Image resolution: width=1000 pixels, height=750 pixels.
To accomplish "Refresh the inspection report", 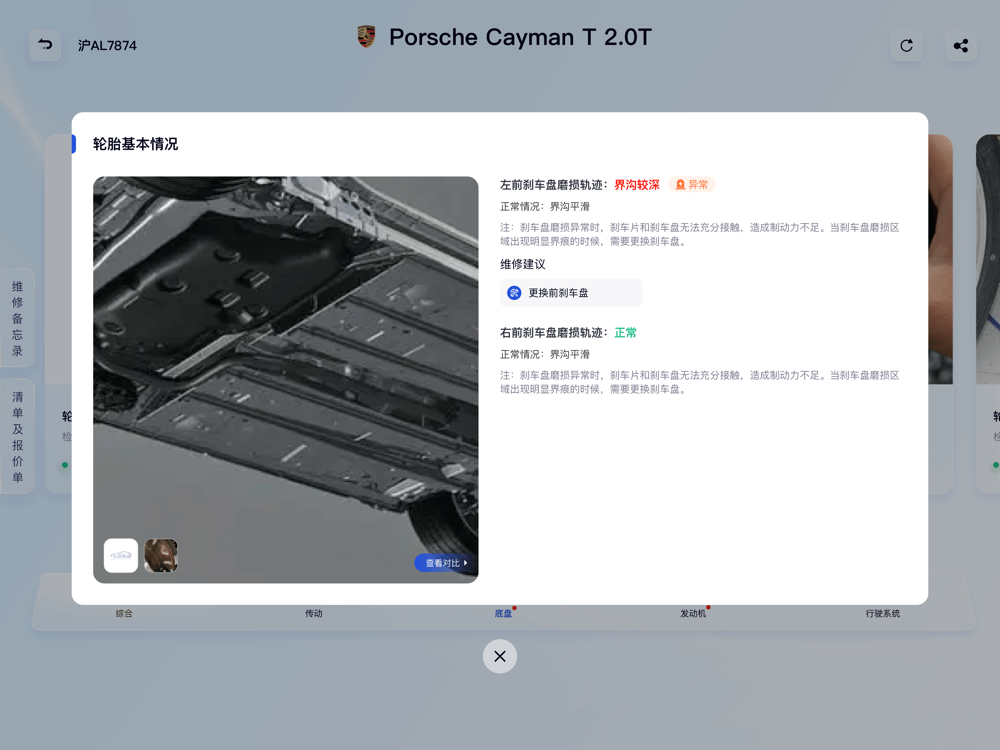I will click(x=906, y=45).
